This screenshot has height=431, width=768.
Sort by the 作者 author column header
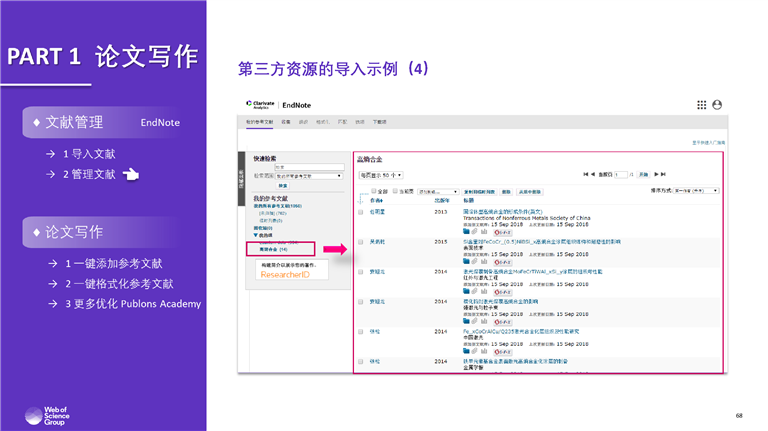[376, 200]
